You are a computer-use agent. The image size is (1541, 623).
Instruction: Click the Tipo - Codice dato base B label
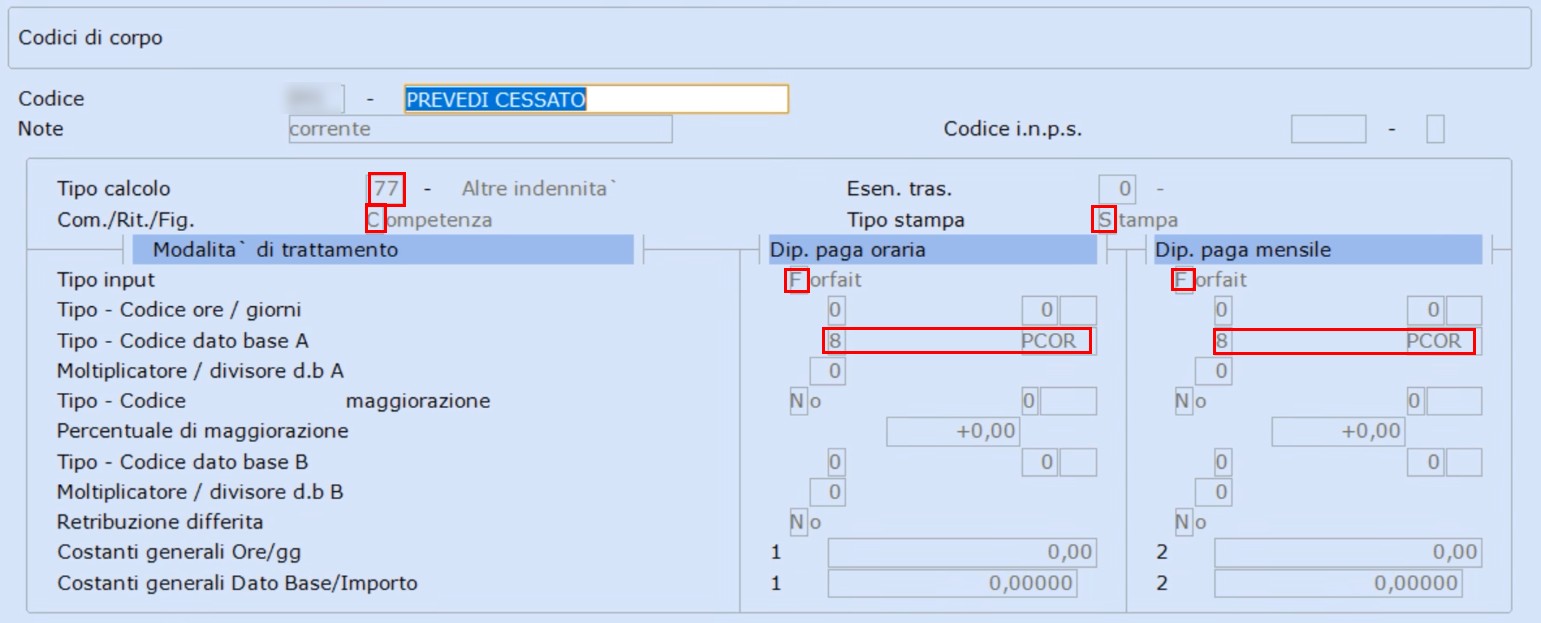pos(183,462)
